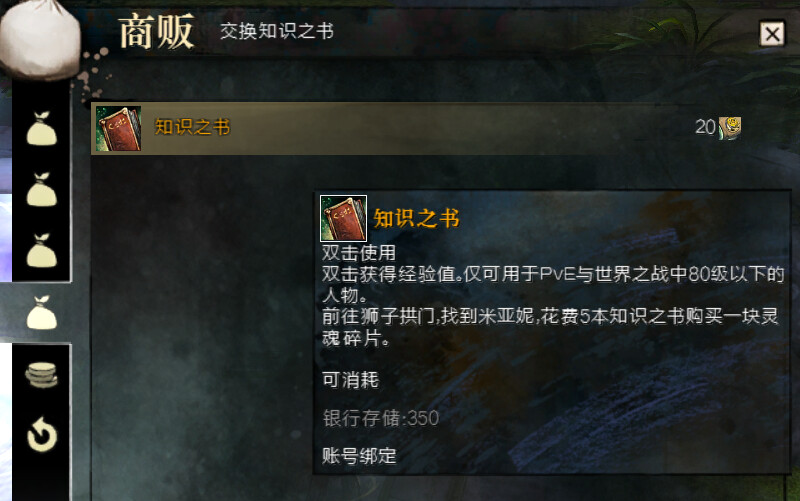Select the third bag vendor tab
This screenshot has width=800, height=501.
point(41,251)
